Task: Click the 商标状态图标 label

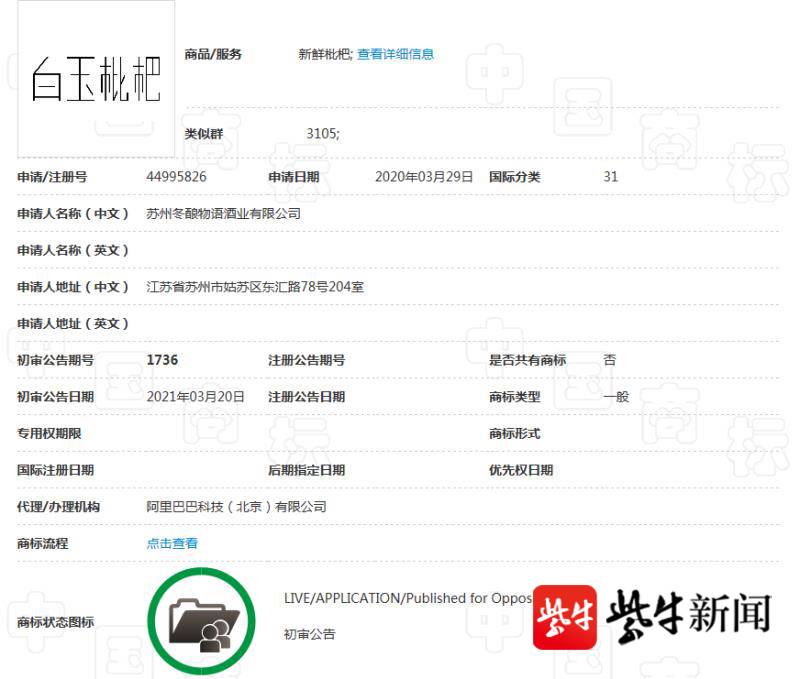Action: tap(55, 622)
